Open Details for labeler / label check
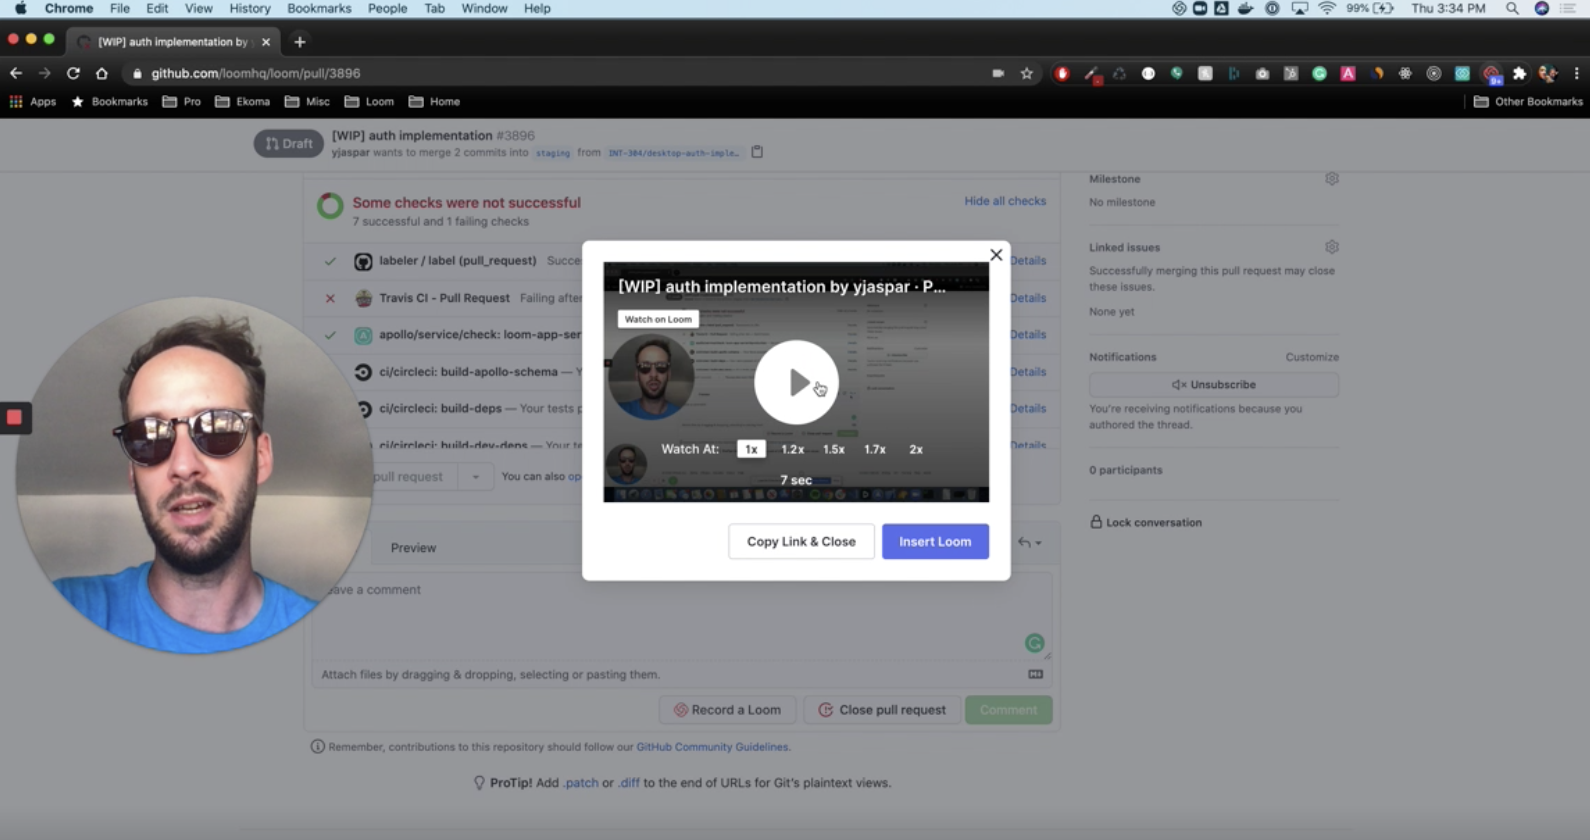1590x840 pixels. [1028, 260]
